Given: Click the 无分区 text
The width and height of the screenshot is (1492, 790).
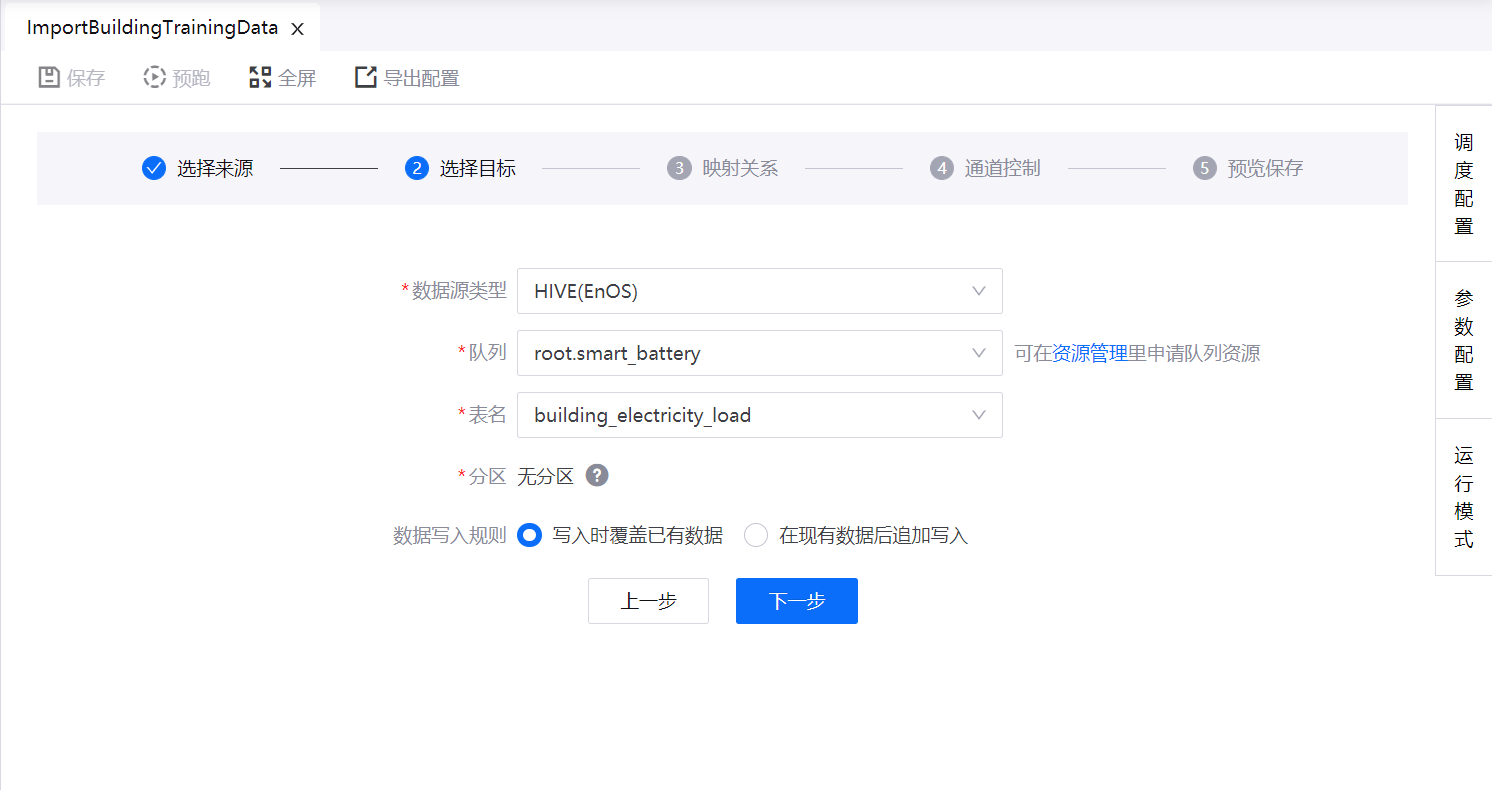Looking at the screenshot, I should click(545, 476).
